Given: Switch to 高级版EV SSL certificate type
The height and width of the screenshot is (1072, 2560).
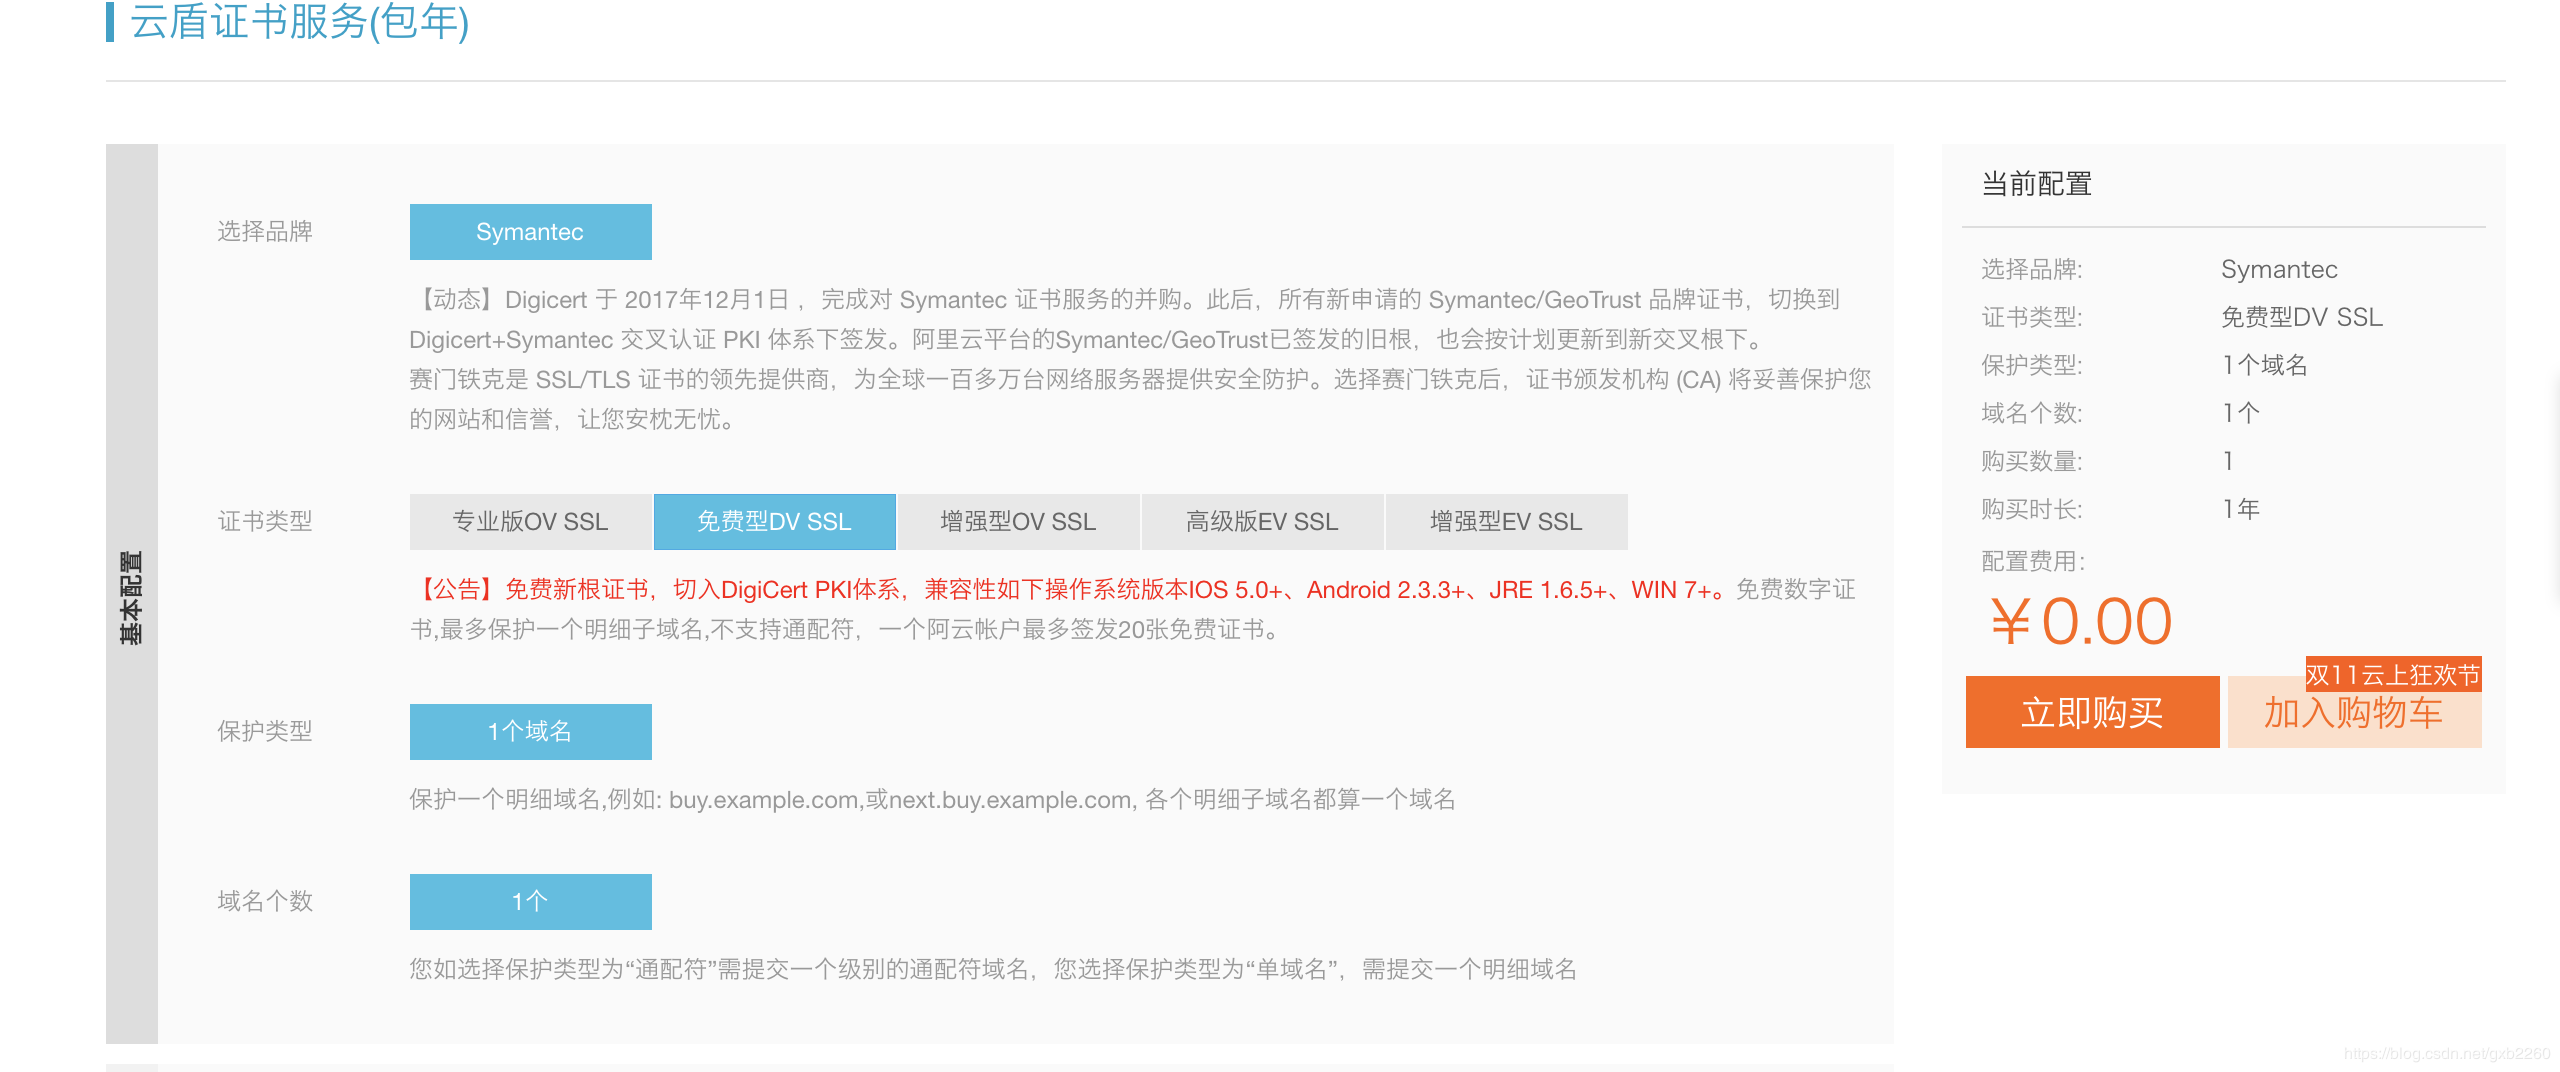Looking at the screenshot, I should [x=1262, y=522].
